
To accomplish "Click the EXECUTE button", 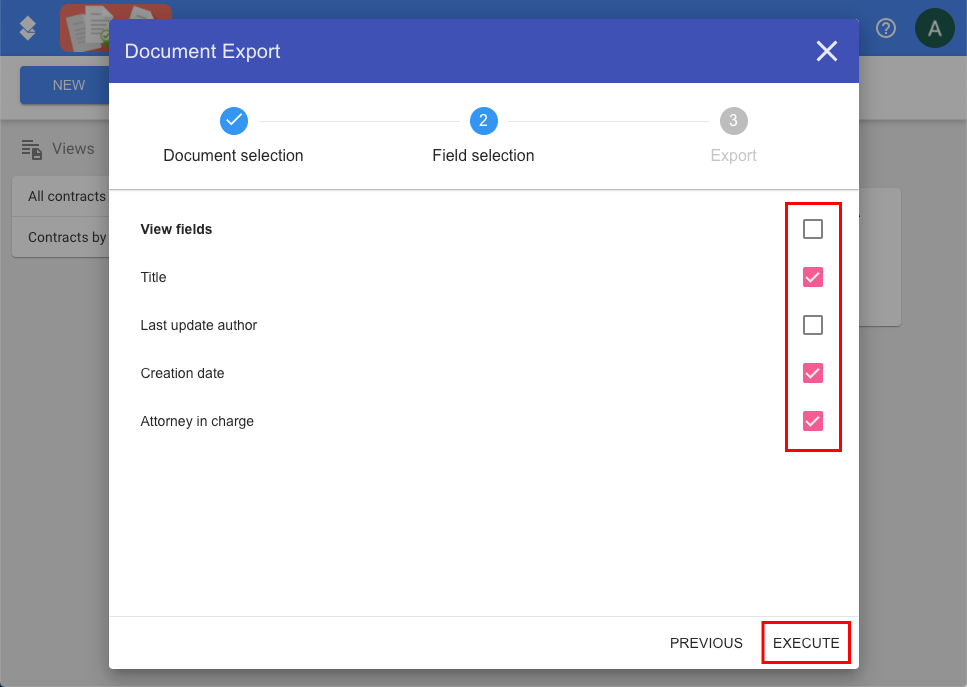I will pyautogui.click(x=805, y=643).
